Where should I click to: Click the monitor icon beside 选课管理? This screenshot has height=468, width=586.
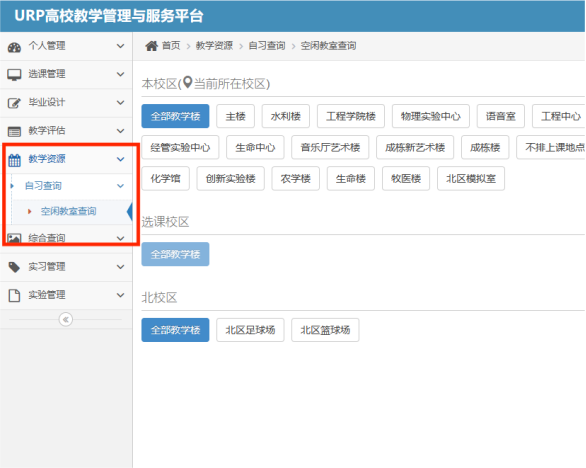[14, 75]
